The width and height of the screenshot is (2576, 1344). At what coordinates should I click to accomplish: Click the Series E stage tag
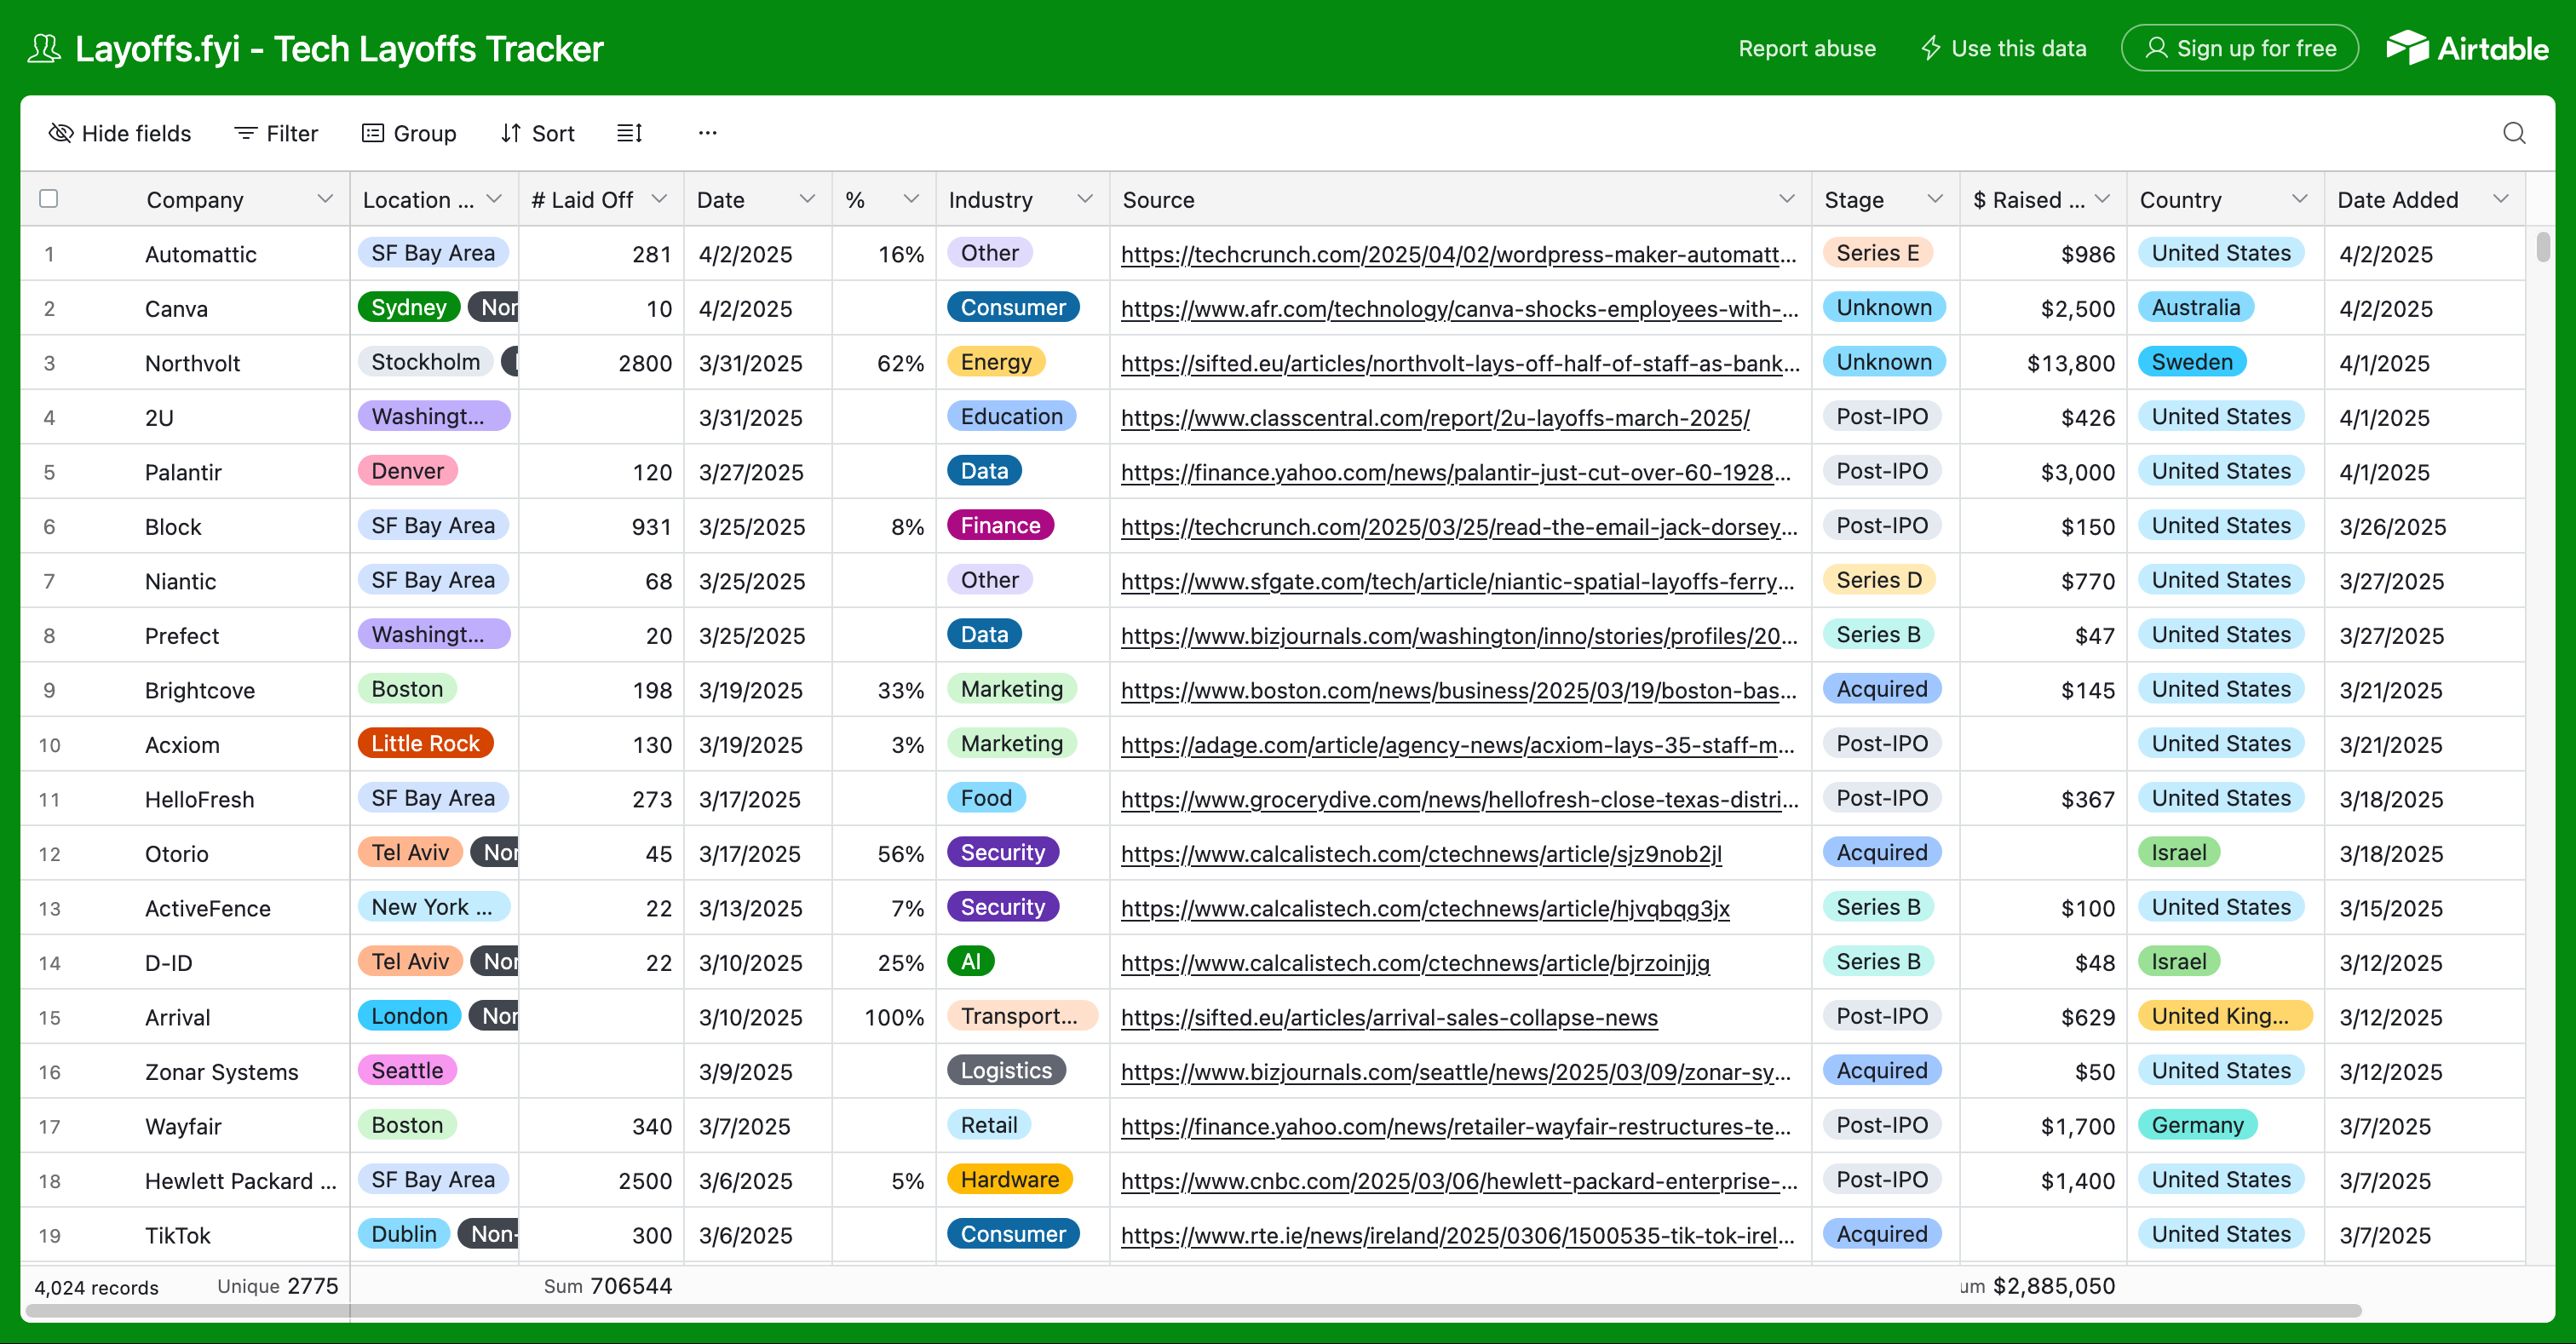[x=1877, y=253]
